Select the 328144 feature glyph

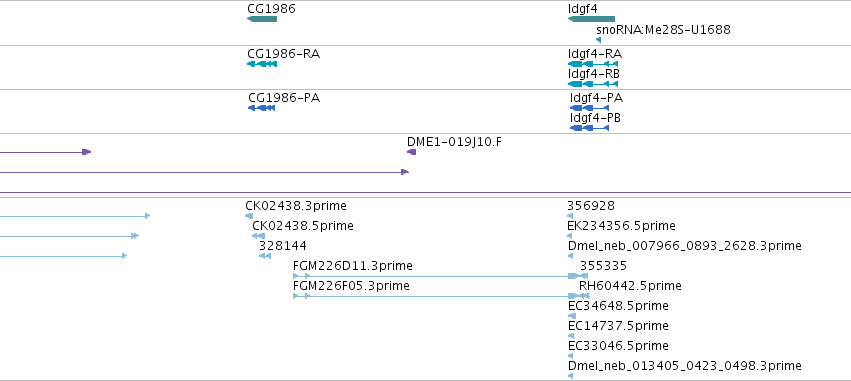265,256
